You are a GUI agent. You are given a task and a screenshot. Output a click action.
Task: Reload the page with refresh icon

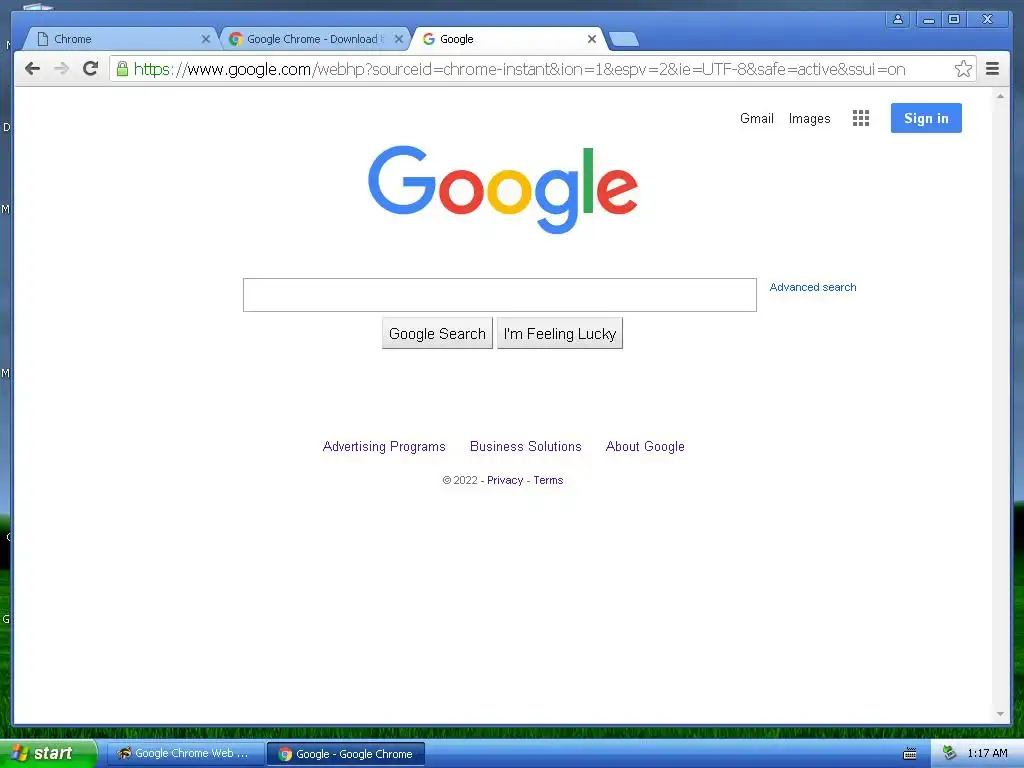[91, 68]
